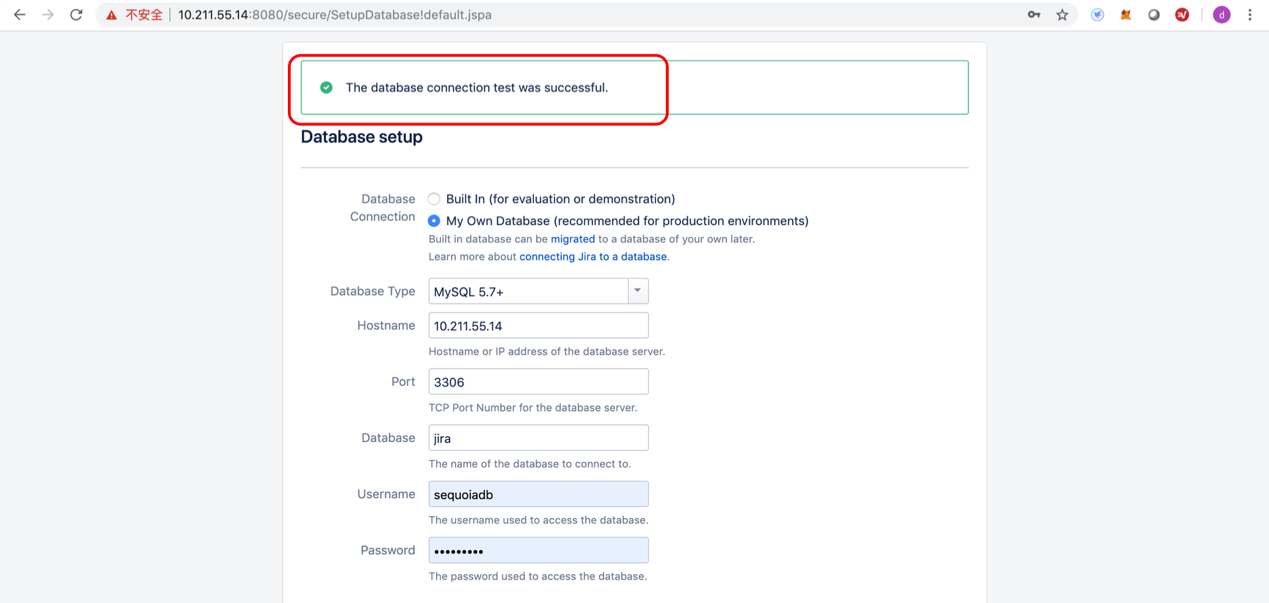Click the password used to access help text
The height and width of the screenshot is (603, 1269).
(538, 576)
